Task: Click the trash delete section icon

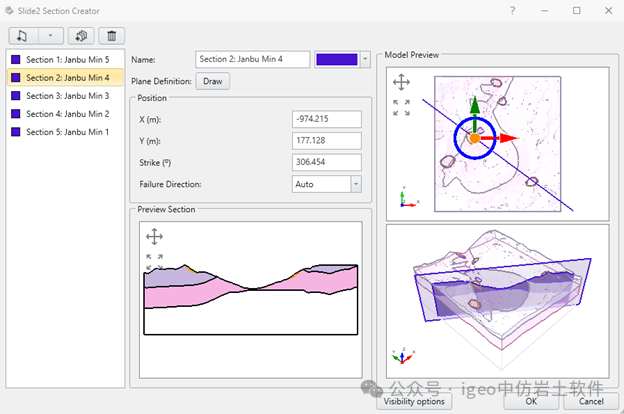Action: pyautogui.click(x=112, y=36)
